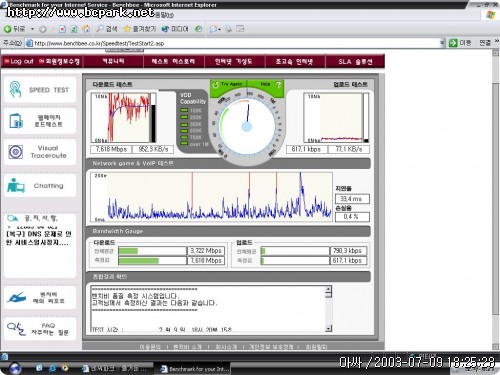The image size is (500, 375).
Task: Click the IE Forward button
Action: [43, 29]
